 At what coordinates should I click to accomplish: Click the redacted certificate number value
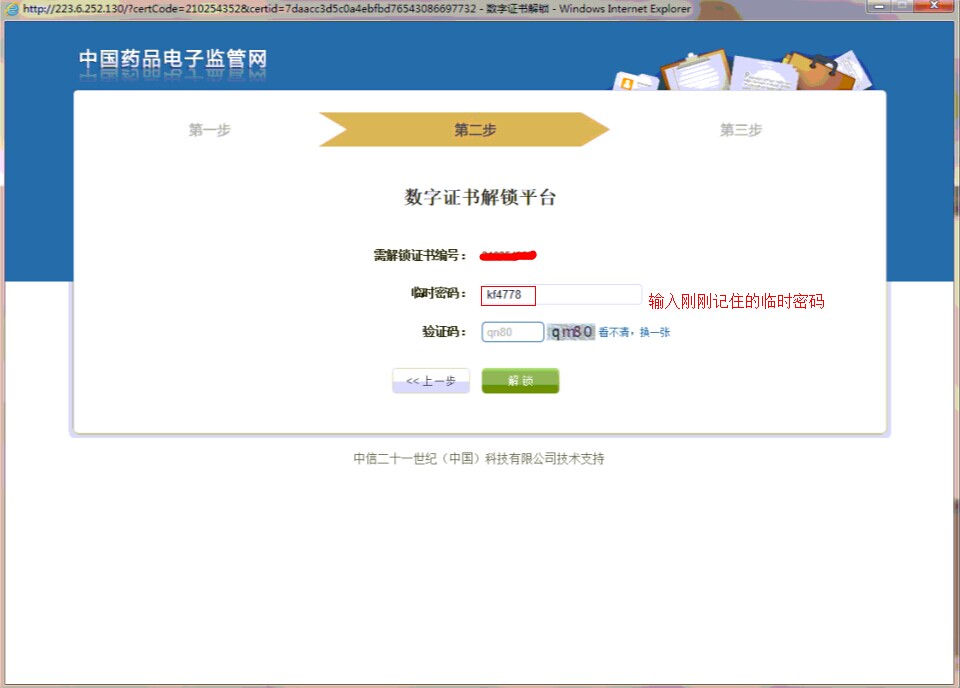(x=509, y=255)
